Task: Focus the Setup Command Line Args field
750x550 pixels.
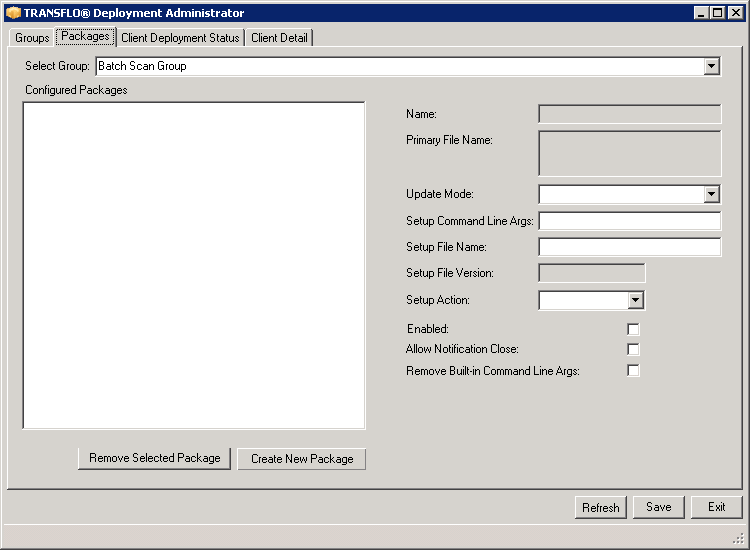Action: point(629,221)
